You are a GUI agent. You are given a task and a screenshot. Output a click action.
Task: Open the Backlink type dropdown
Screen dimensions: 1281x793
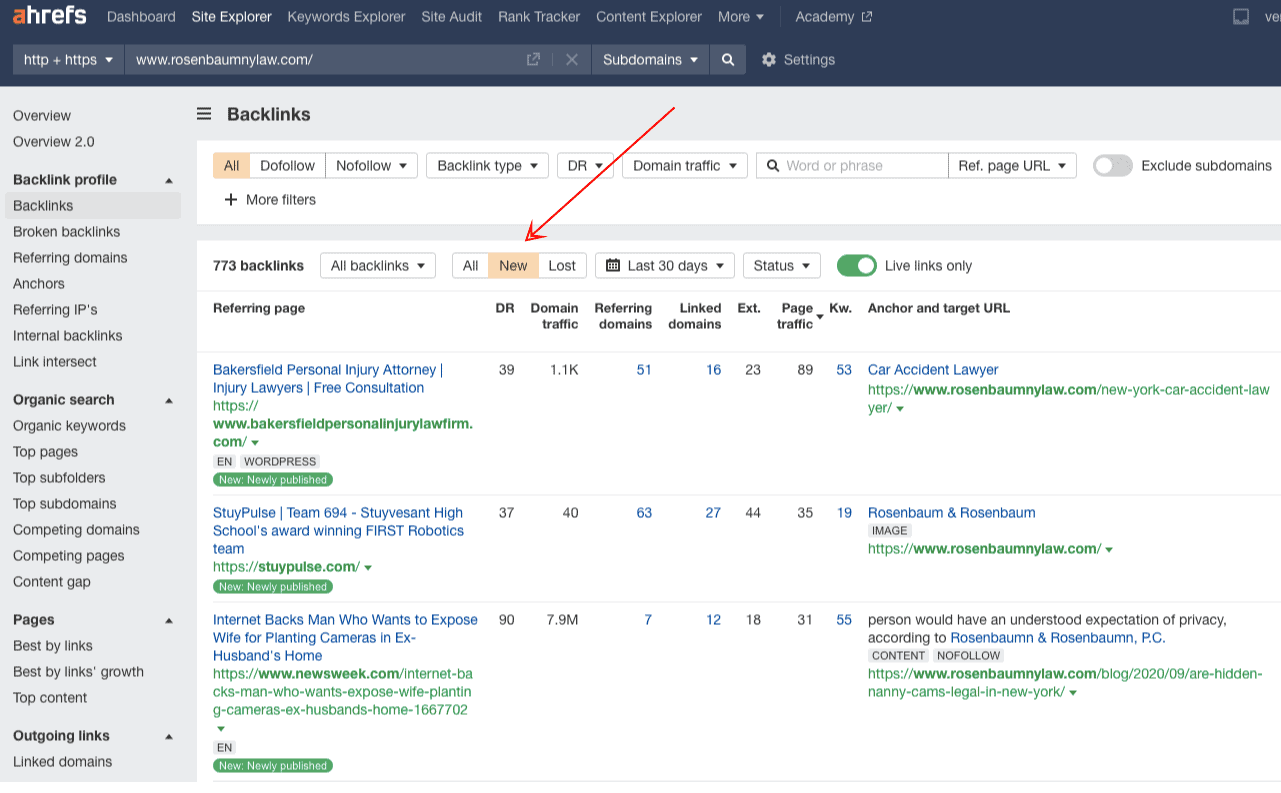click(x=488, y=166)
